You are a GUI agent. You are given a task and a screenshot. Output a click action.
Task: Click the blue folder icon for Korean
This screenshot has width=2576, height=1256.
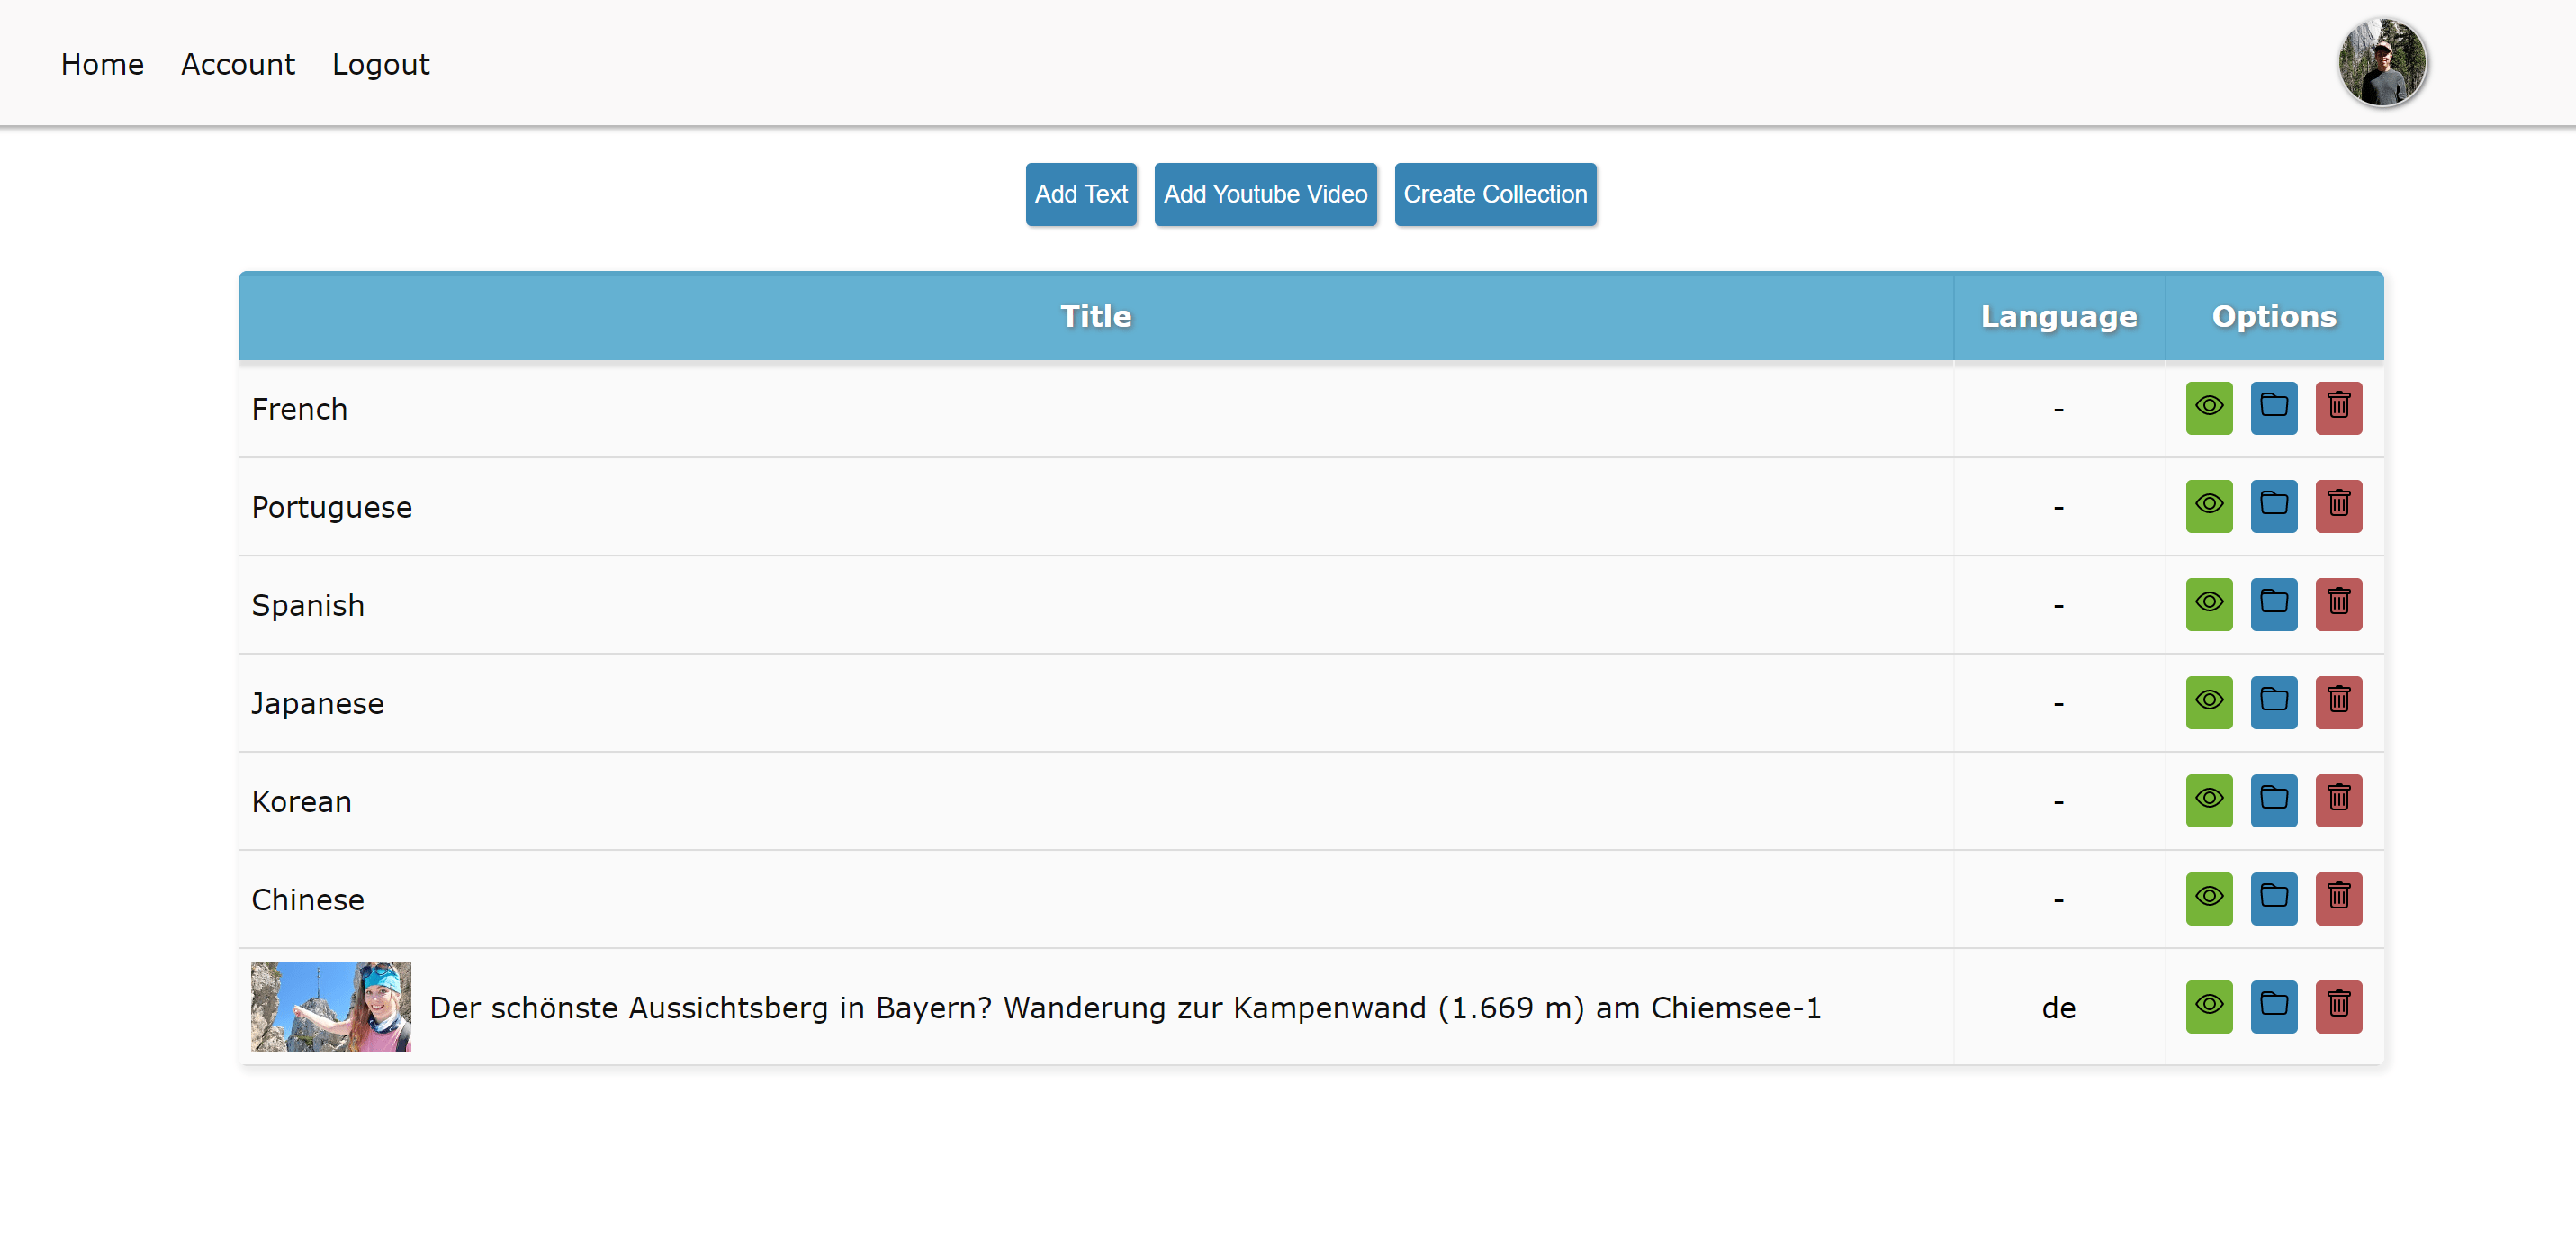pyautogui.click(x=2273, y=800)
